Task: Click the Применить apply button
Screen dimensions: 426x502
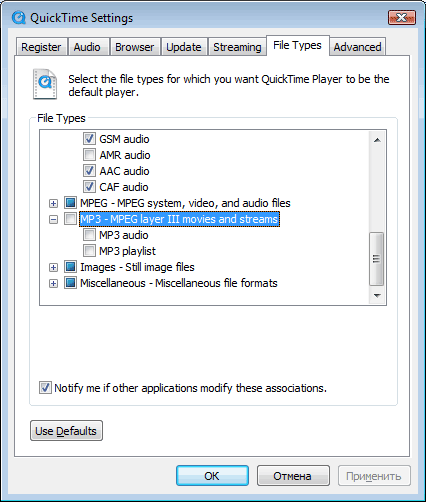Action: click(374, 476)
